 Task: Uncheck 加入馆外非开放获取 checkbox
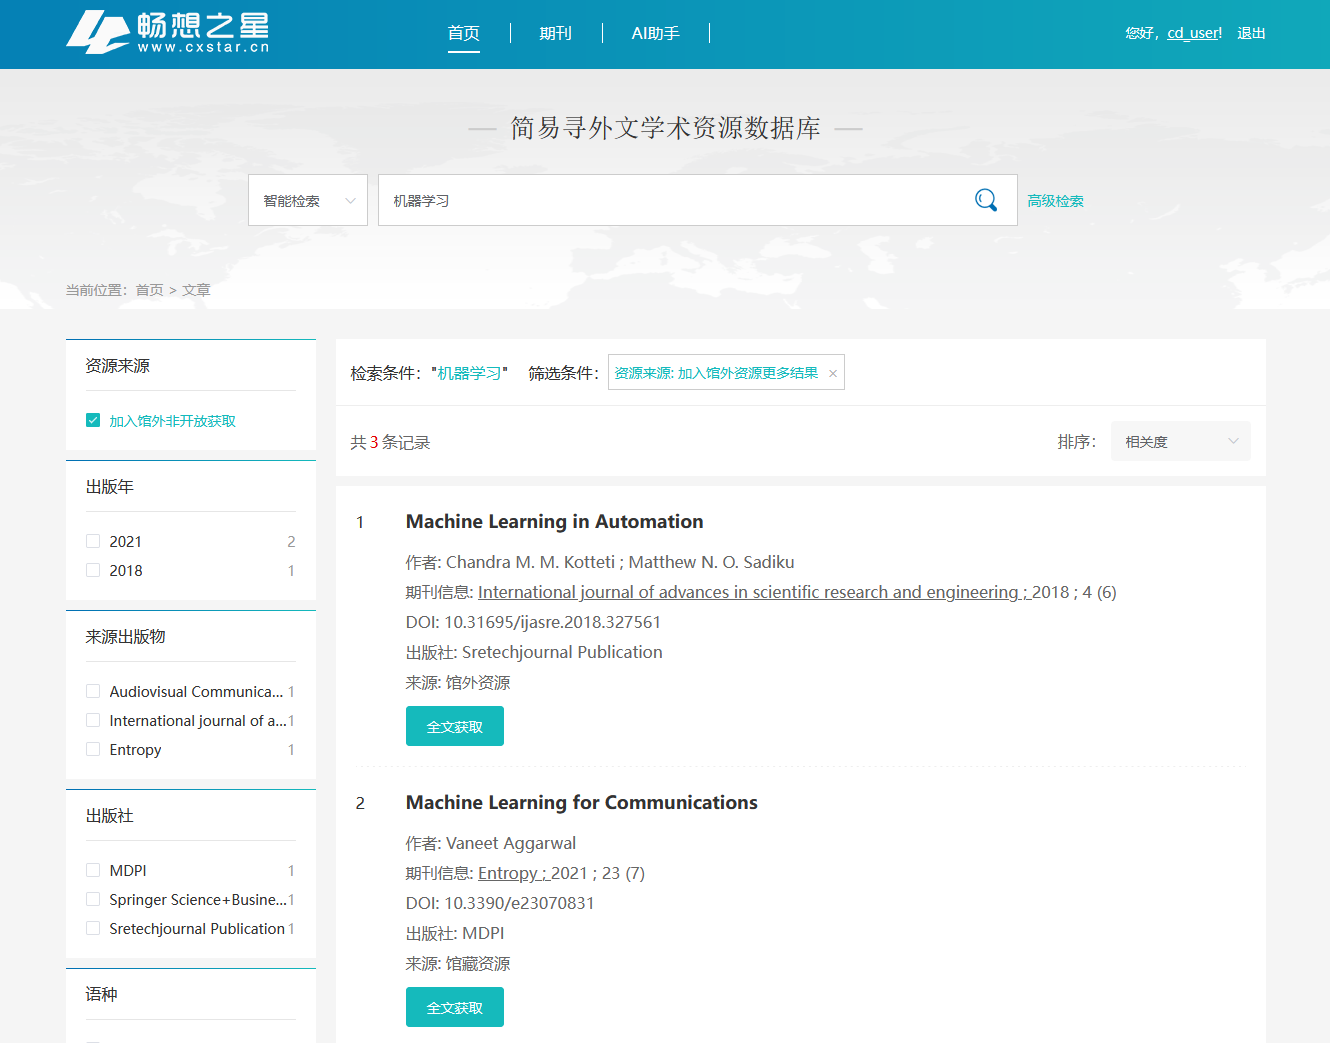pyautogui.click(x=93, y=421)
